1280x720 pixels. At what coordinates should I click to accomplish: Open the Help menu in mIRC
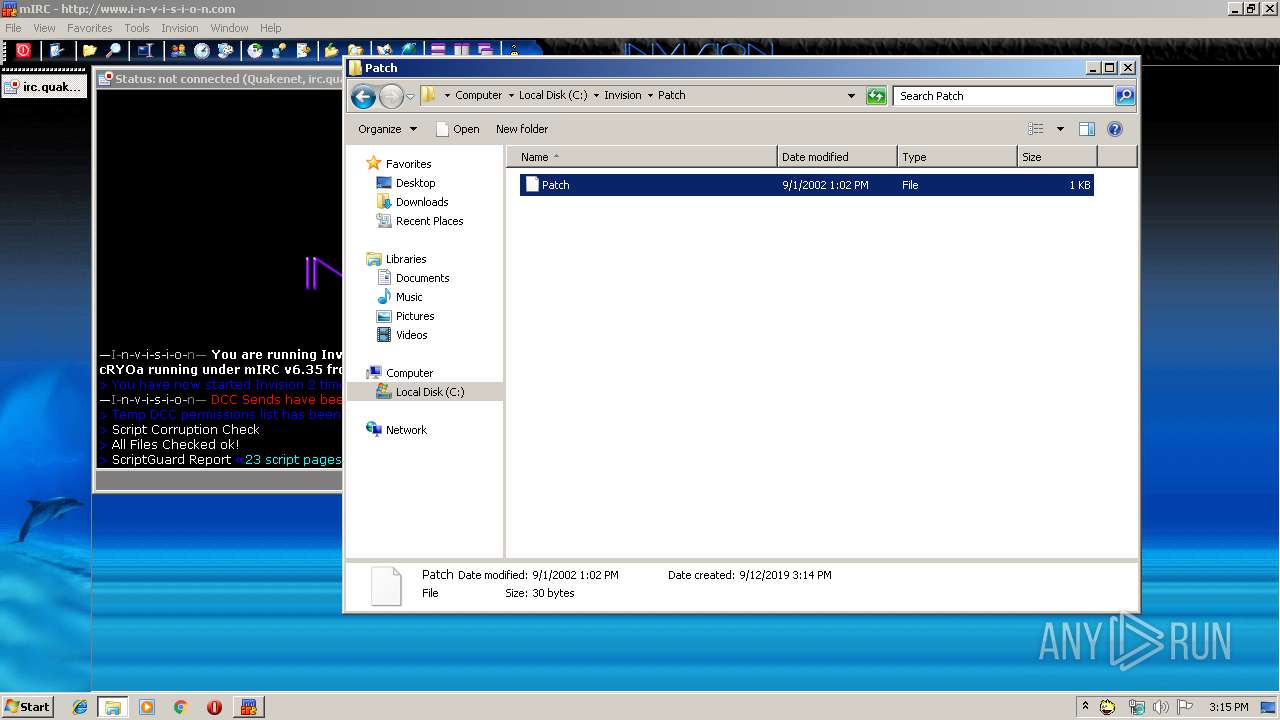click(270, 28)
